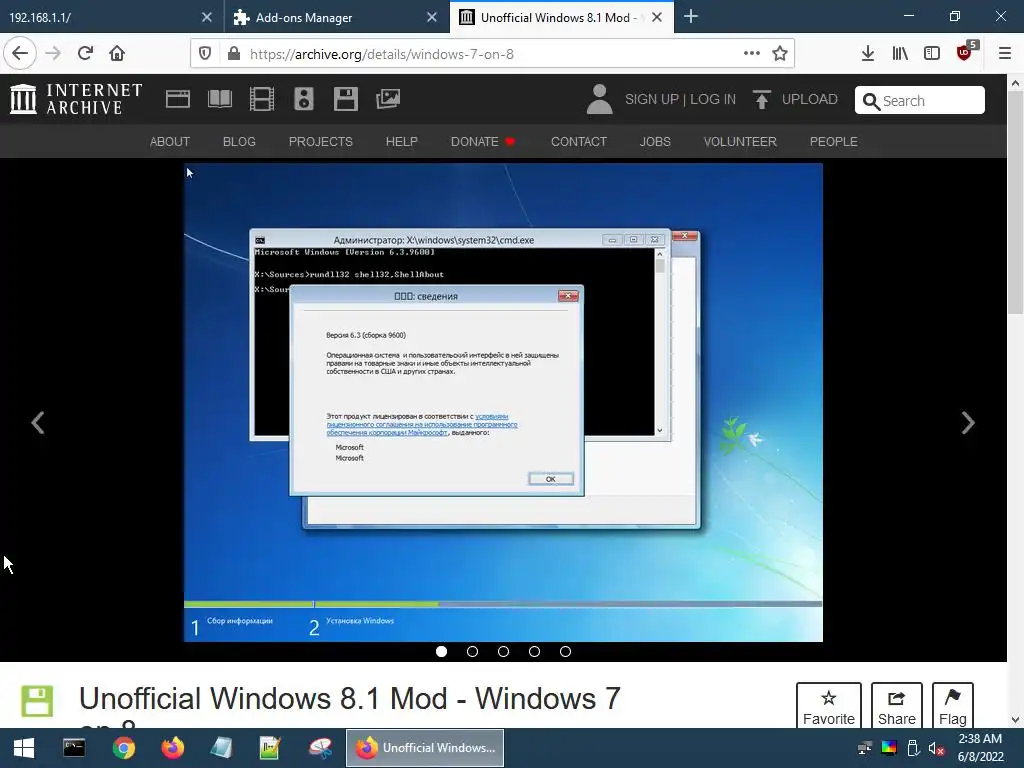
Task: Open the Texts book icon
Action: point(220,99)
